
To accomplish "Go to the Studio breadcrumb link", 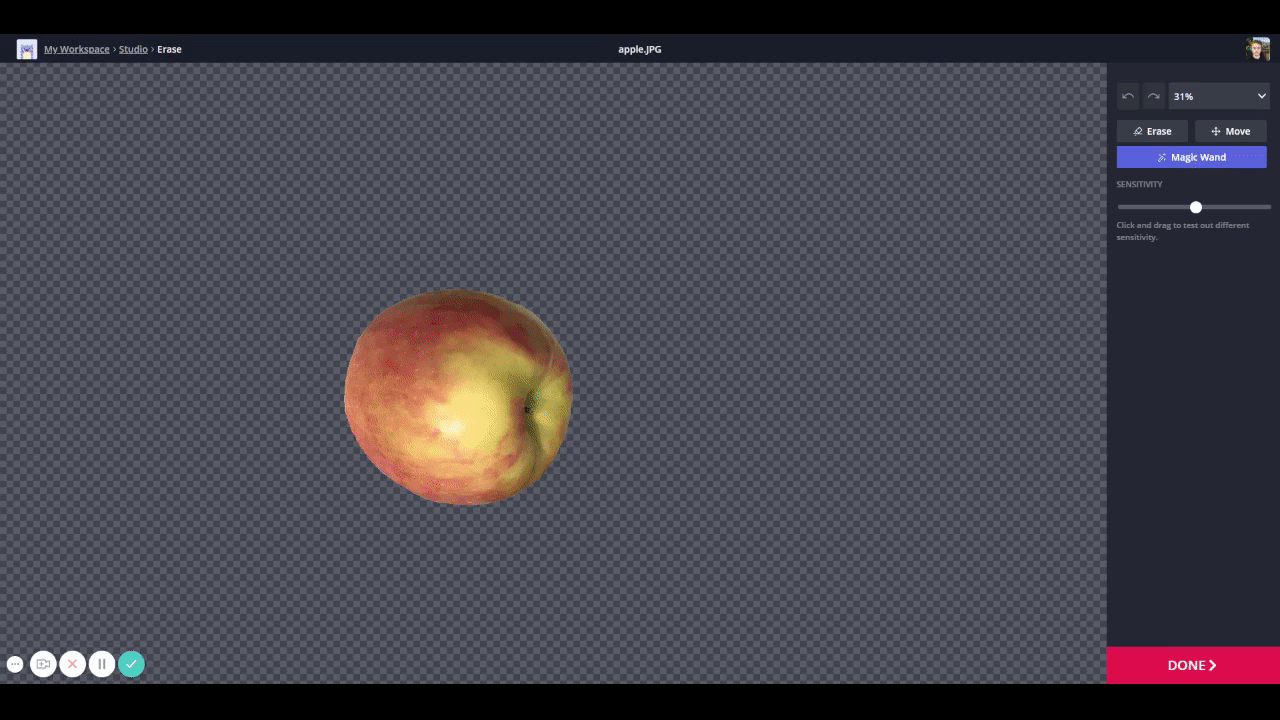I will click(x=133, y=49).
